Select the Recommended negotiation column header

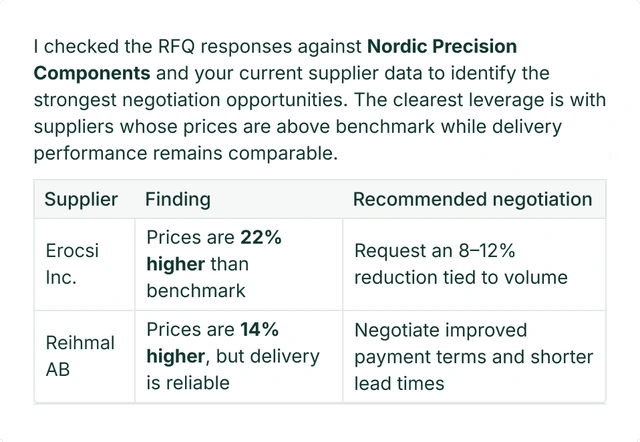coord(473,200)
